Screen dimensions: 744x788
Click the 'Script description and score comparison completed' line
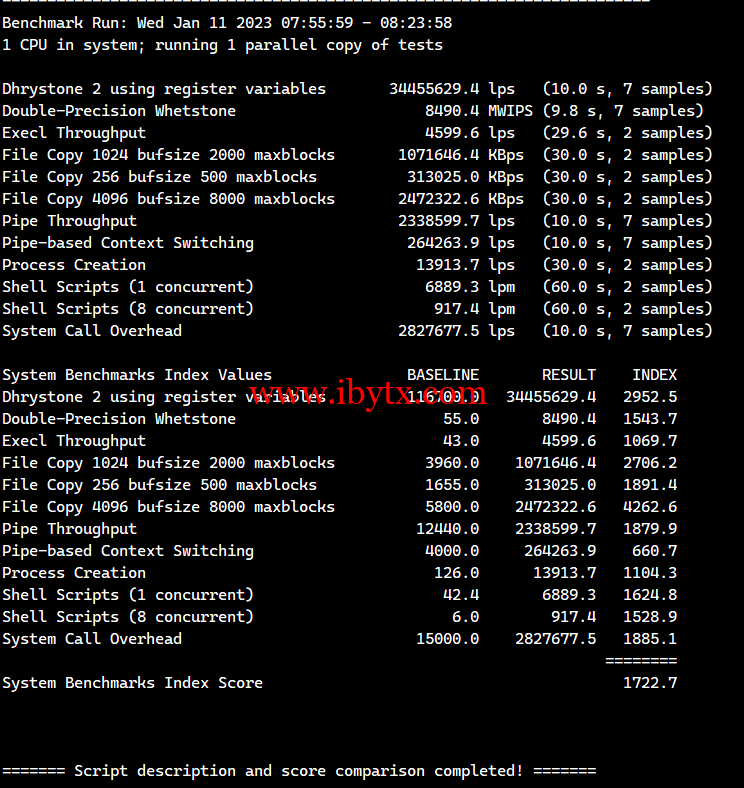point(298,771)
